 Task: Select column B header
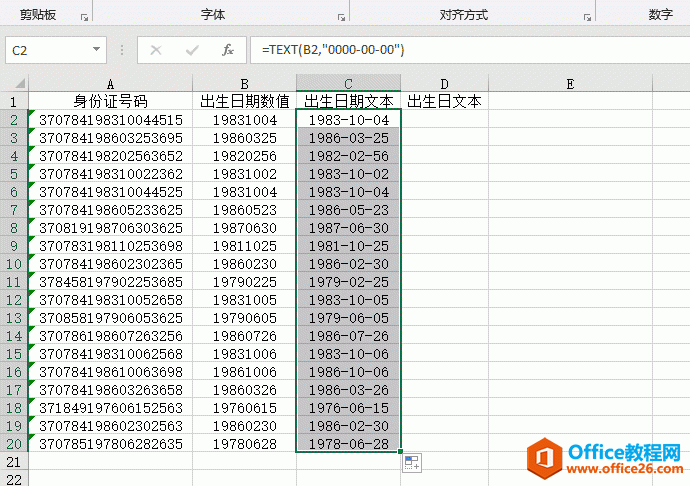pos(244,83)
